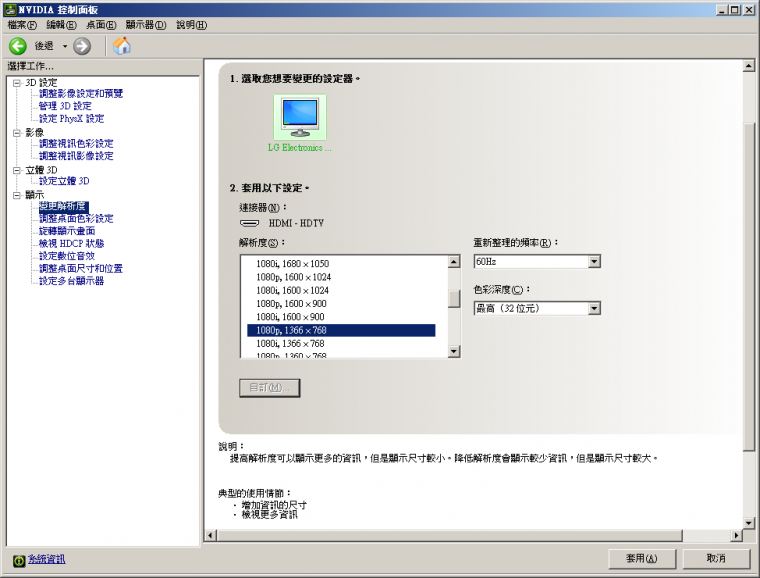Click the green Back arrow icon
Image resolution: width=760 pixels, height=578 pixels.
tap(18, 47)
